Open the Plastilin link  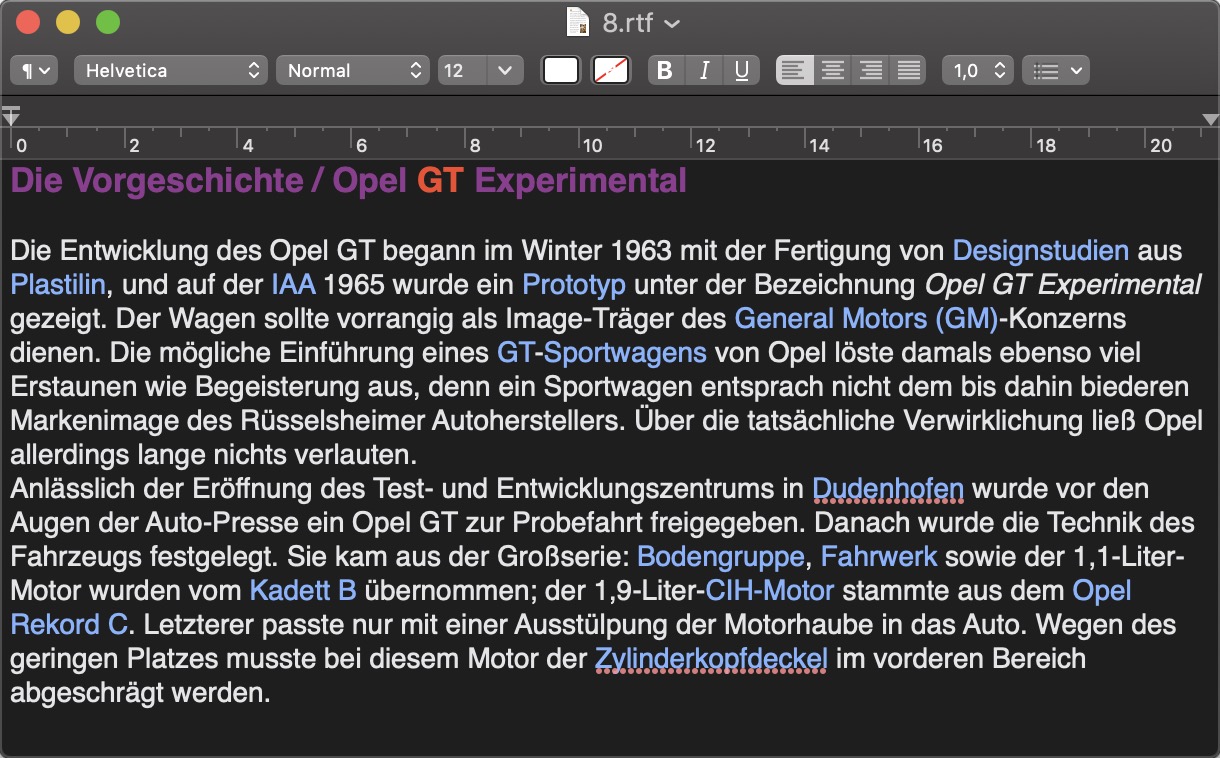(58, 284)
